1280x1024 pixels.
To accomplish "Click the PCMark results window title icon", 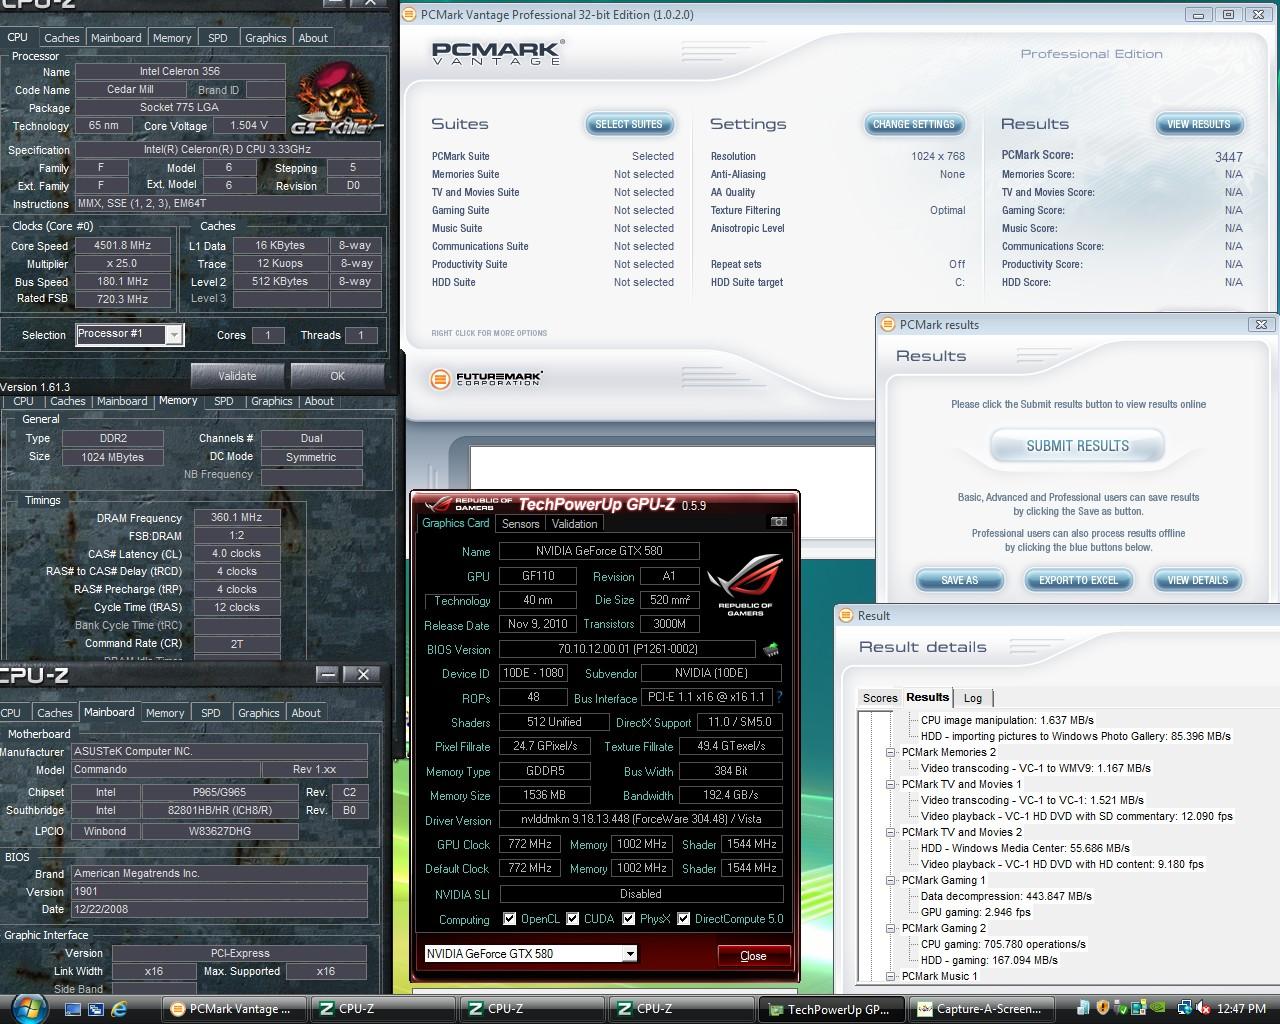I will coord(887,324).
